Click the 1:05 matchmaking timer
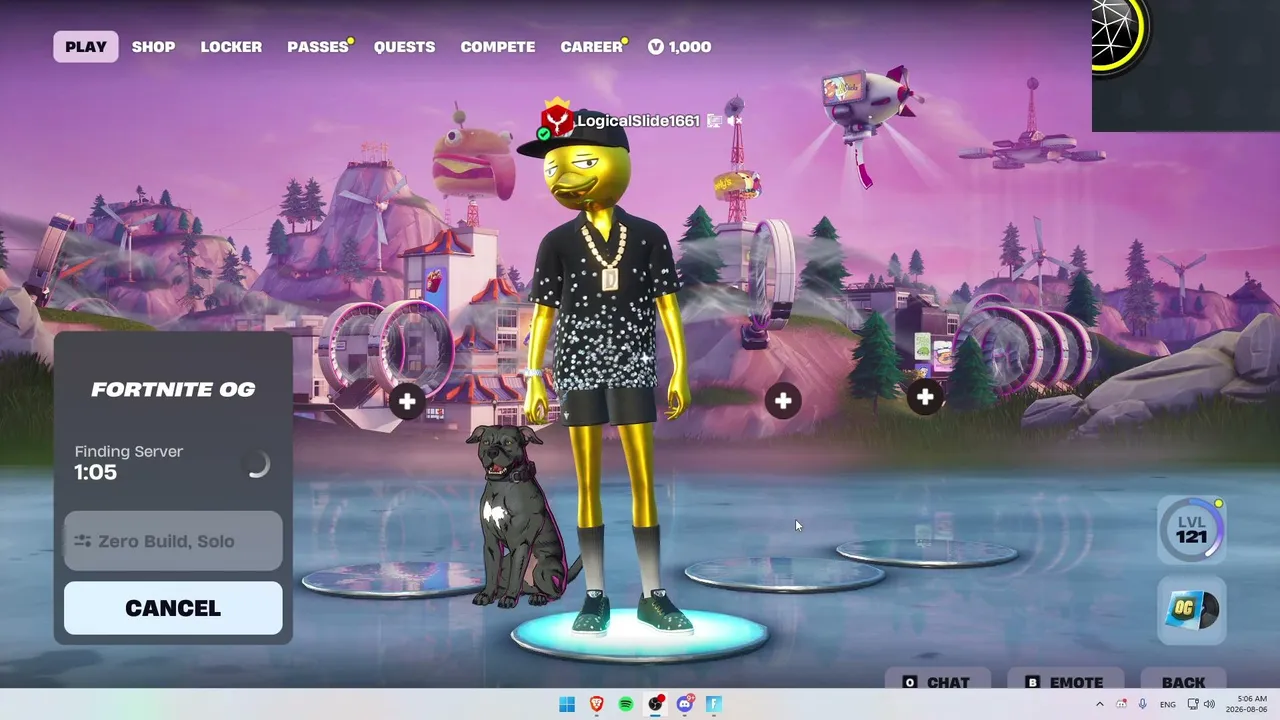Screen dimensions: 1280x720 pos(96,472)
